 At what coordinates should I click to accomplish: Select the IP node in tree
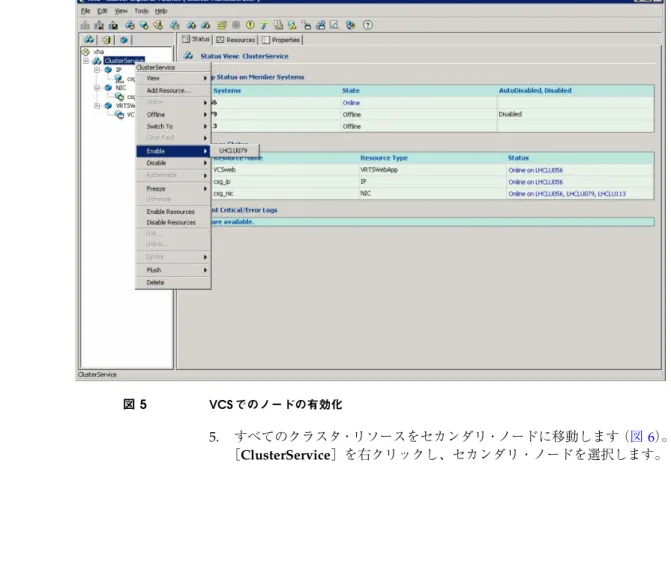119,70
